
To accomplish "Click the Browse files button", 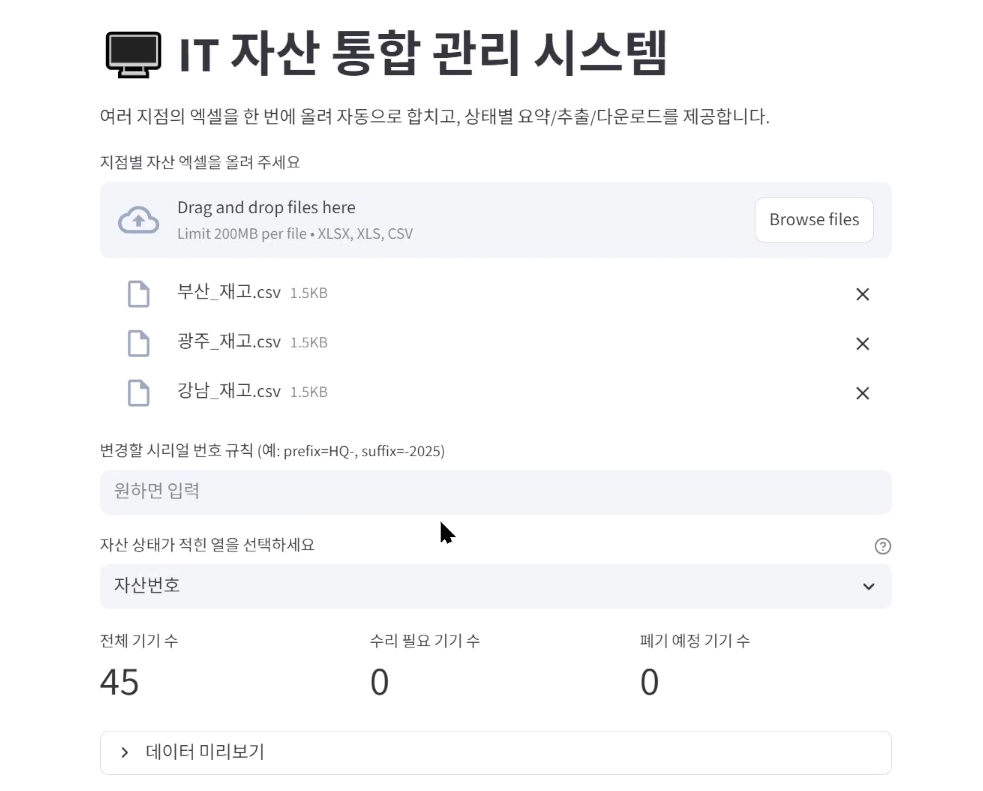I will click(x=813, y=219).
